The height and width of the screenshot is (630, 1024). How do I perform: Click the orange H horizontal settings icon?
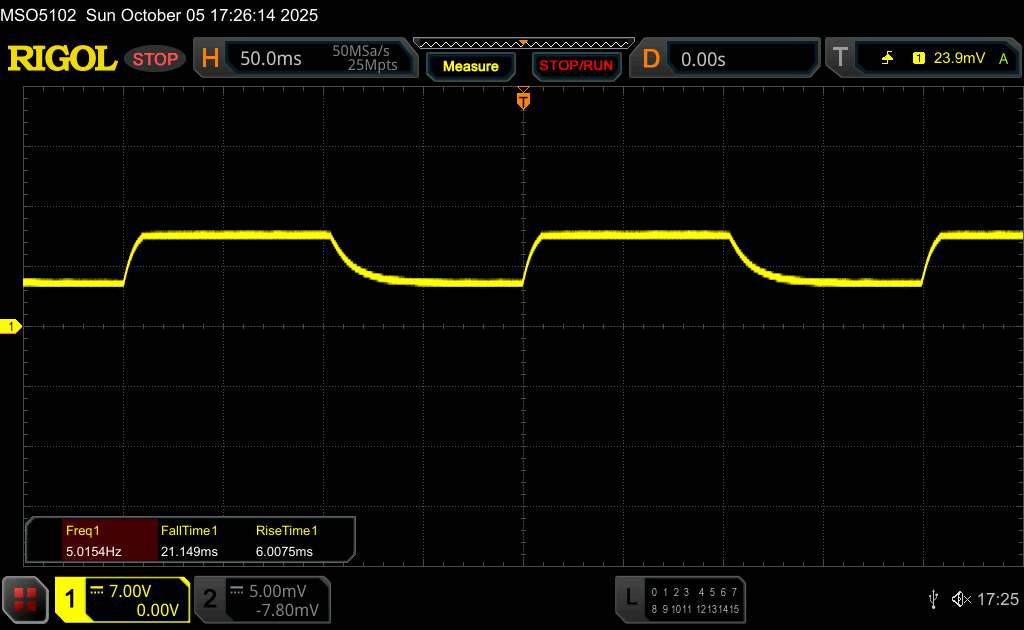210,59
